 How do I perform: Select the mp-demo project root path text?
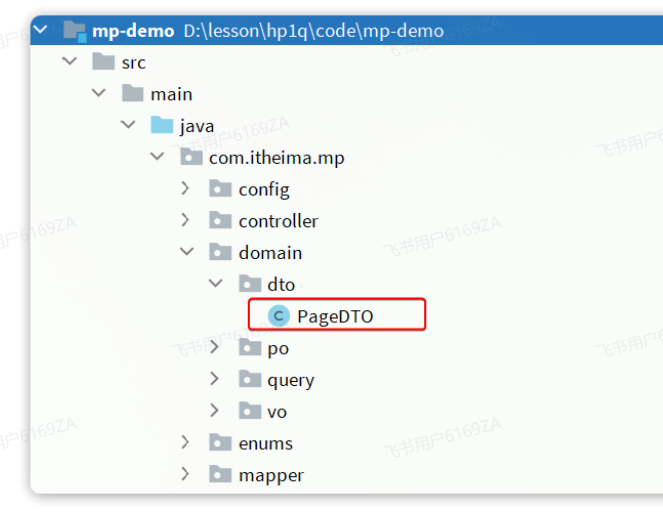click(x=313, y=30)
